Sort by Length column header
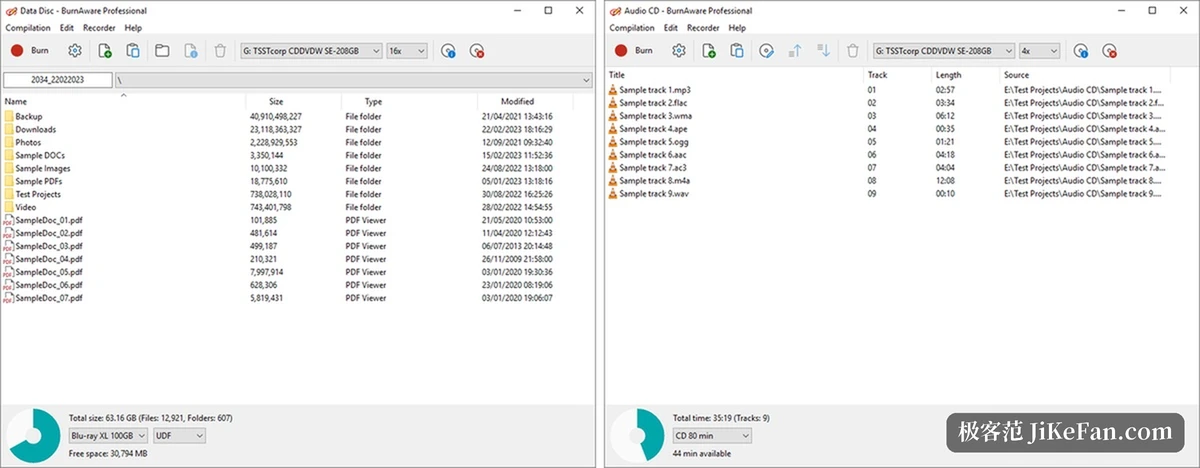This screenshot has height=468, width=1200. (x=966, y=75)
